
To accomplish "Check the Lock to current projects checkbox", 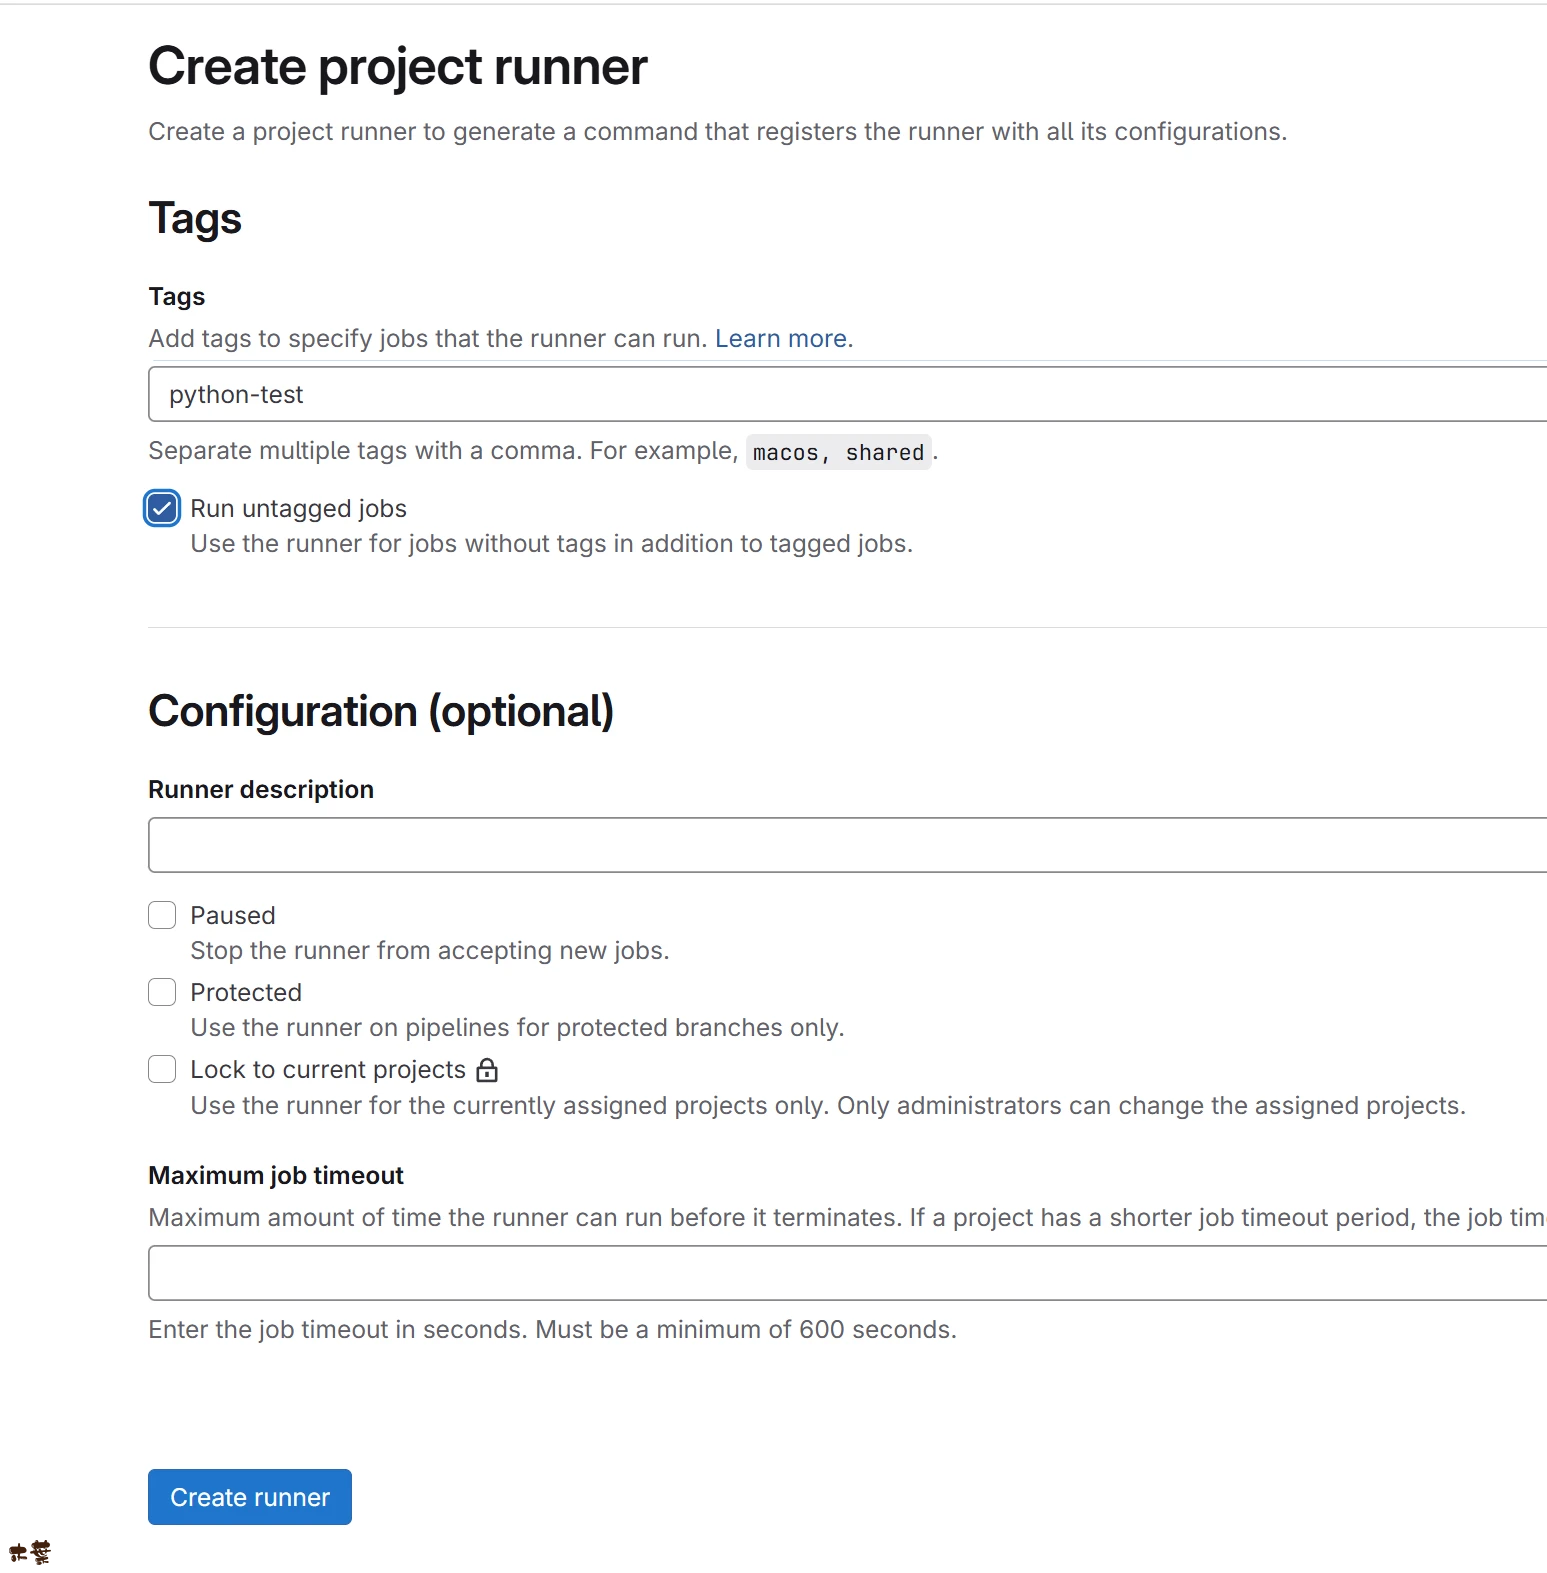I will click(x=162, y=1069).
